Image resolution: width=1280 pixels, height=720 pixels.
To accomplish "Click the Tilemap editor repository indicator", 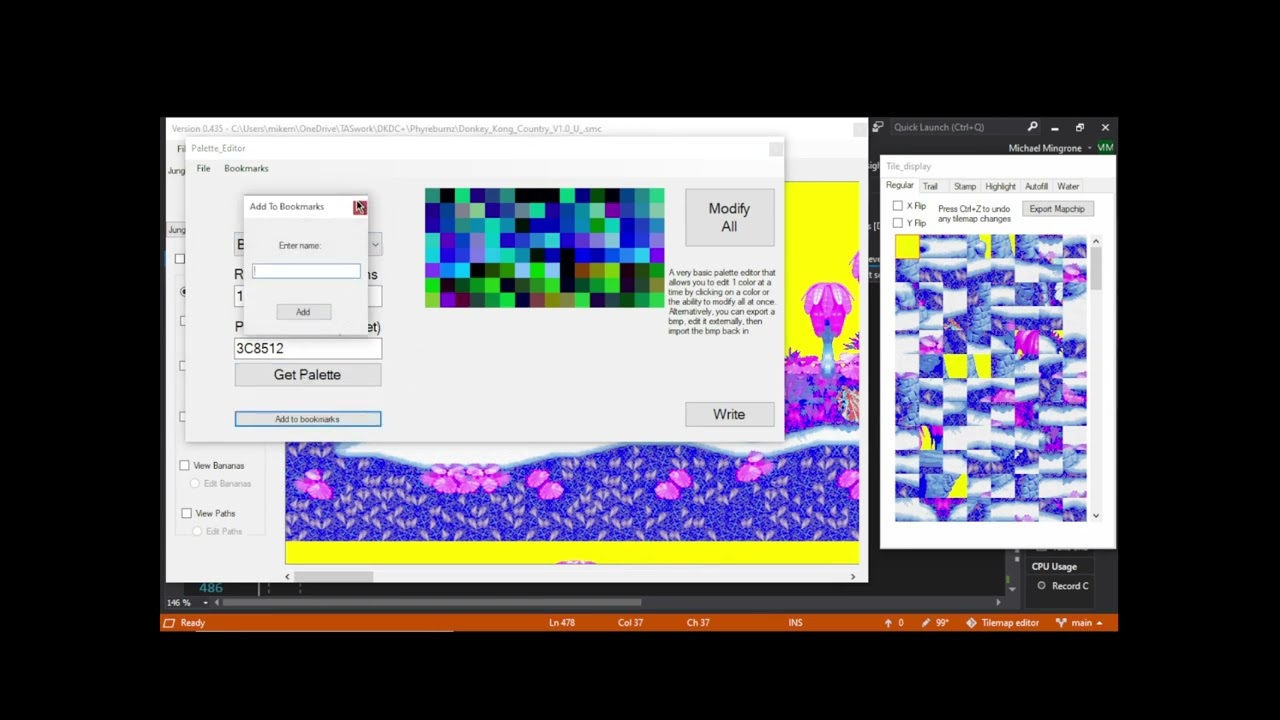I will pyautogui.click(x=1003, y=623).
